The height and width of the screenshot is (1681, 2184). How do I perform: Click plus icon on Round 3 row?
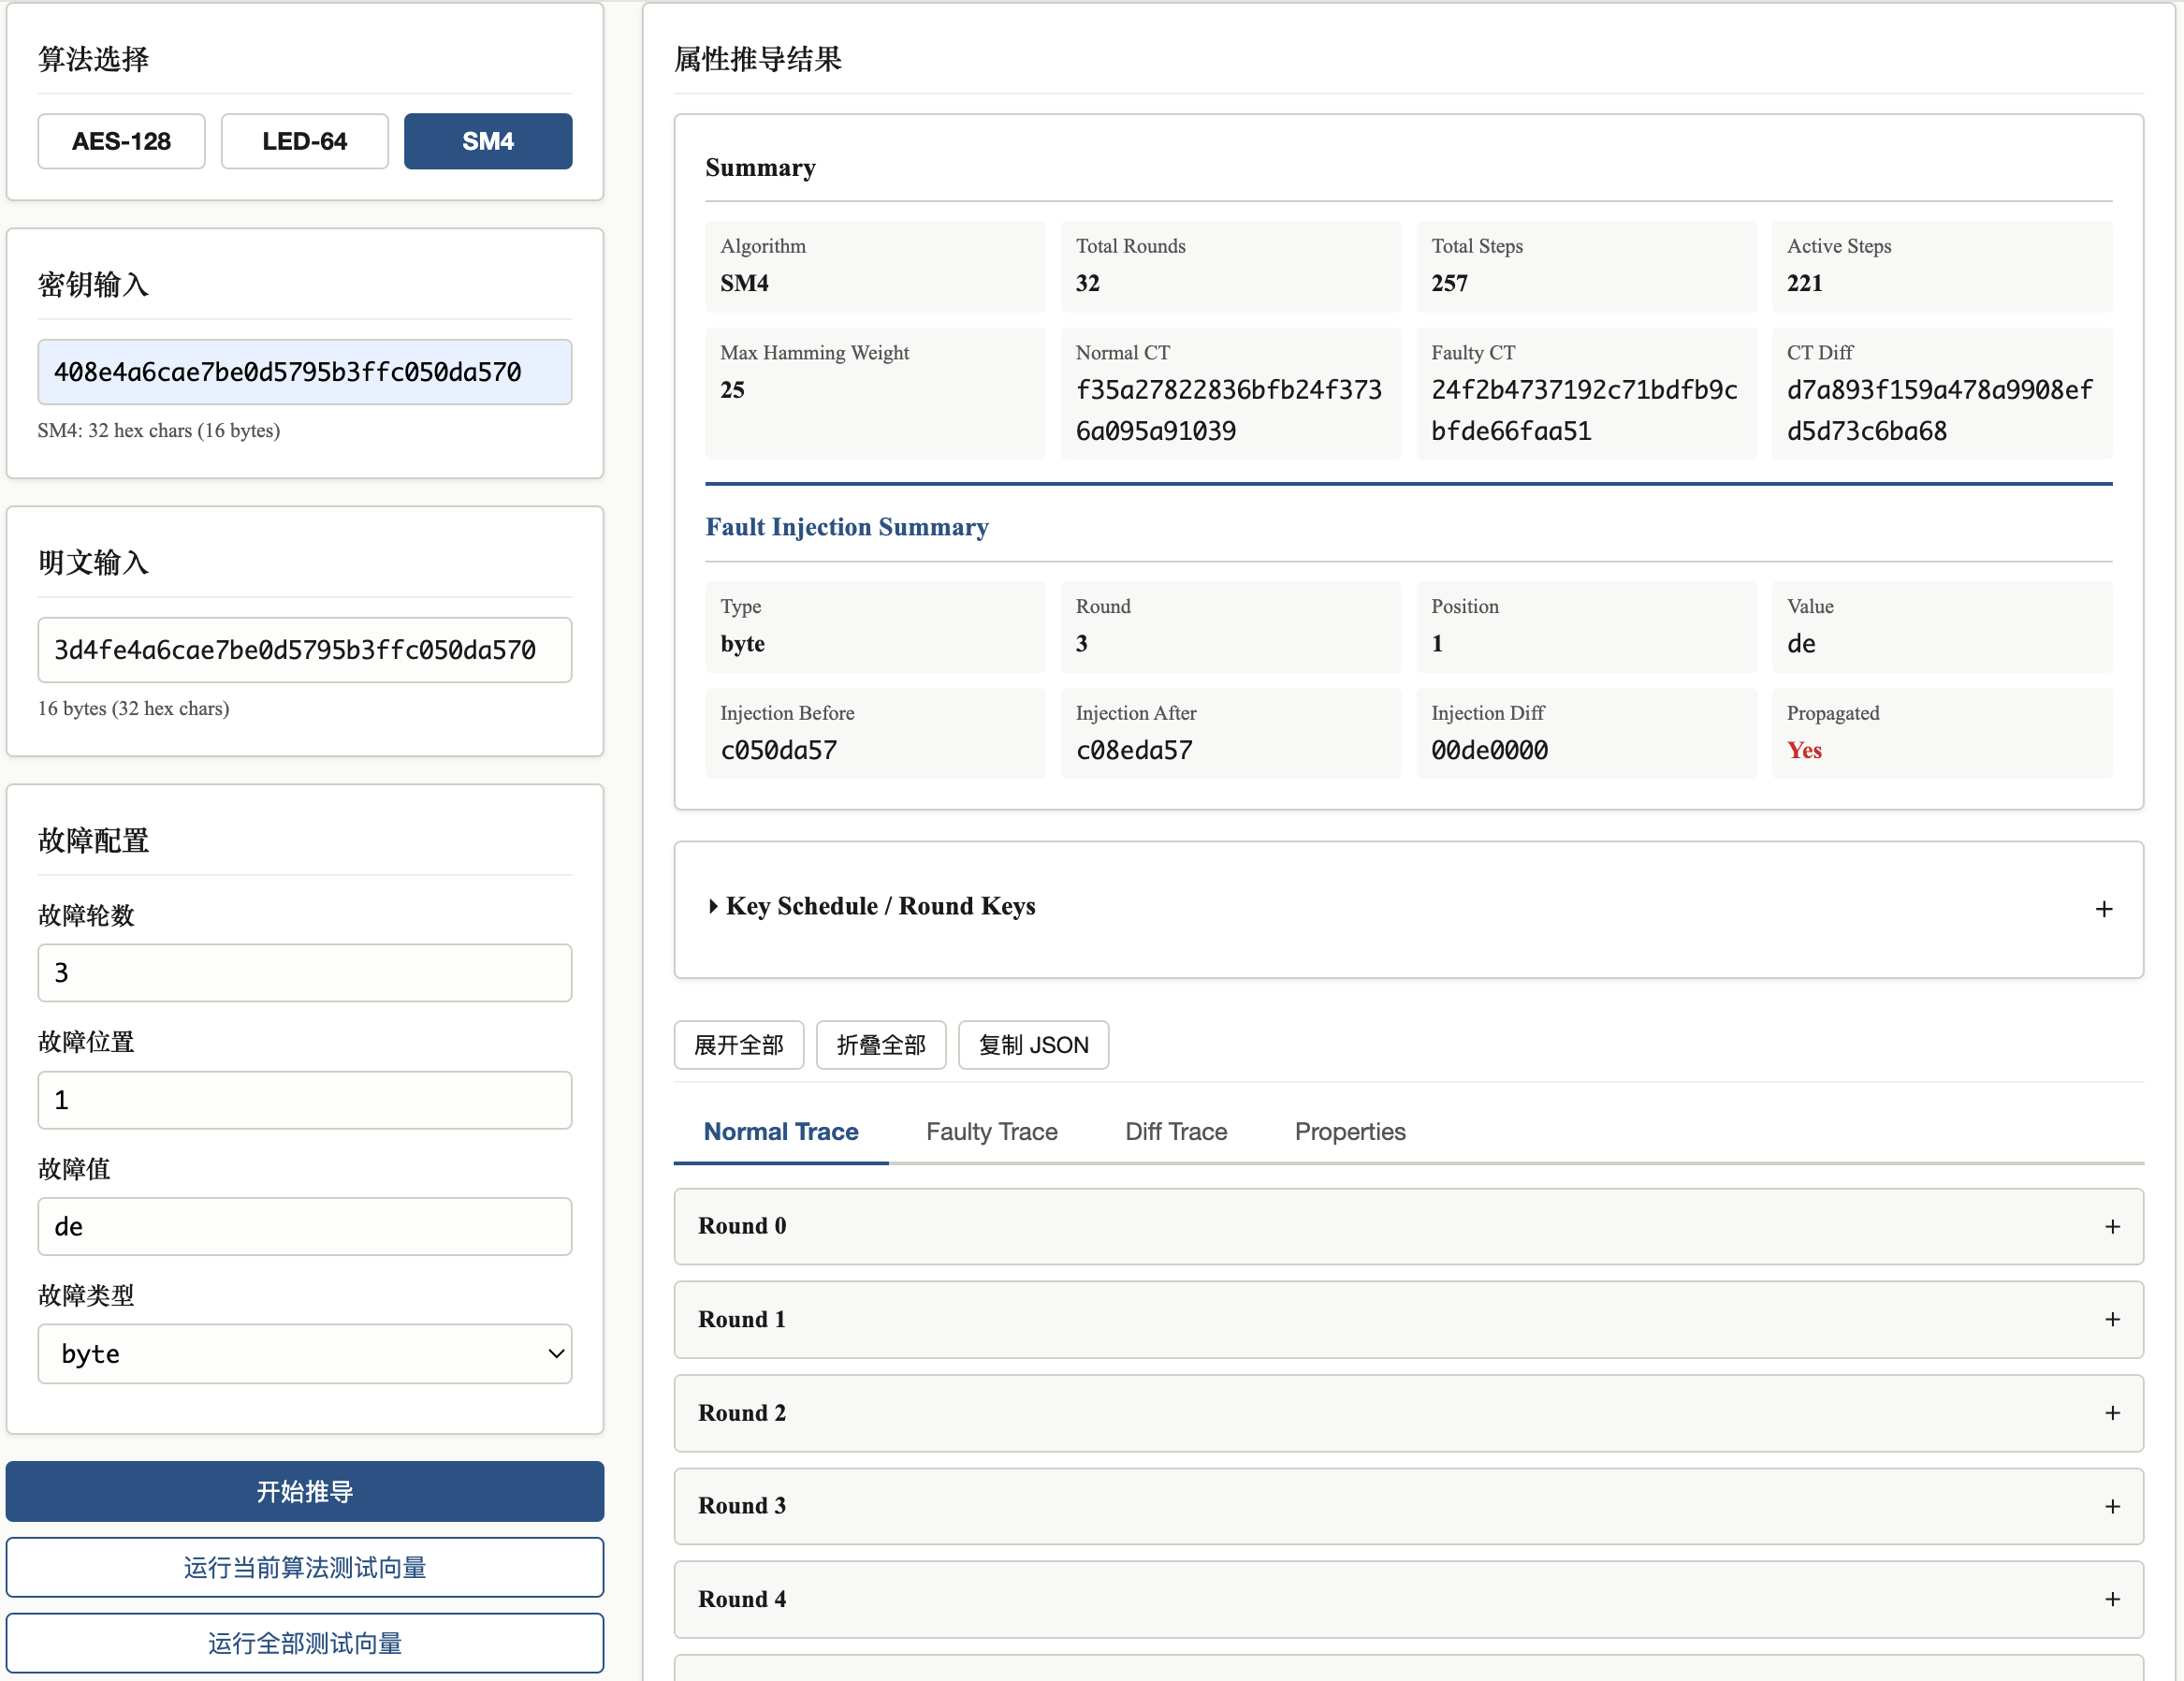coord(2111,1505)
